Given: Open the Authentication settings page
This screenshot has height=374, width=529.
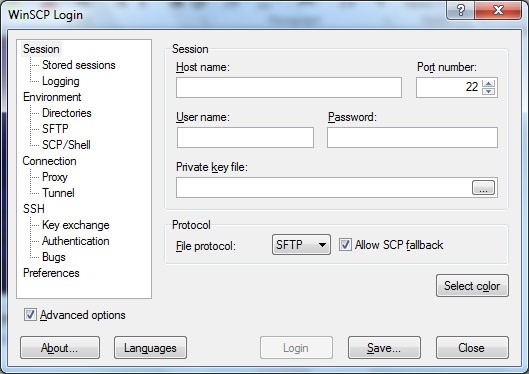Looking at the screenshot, I should pos(76,241).
